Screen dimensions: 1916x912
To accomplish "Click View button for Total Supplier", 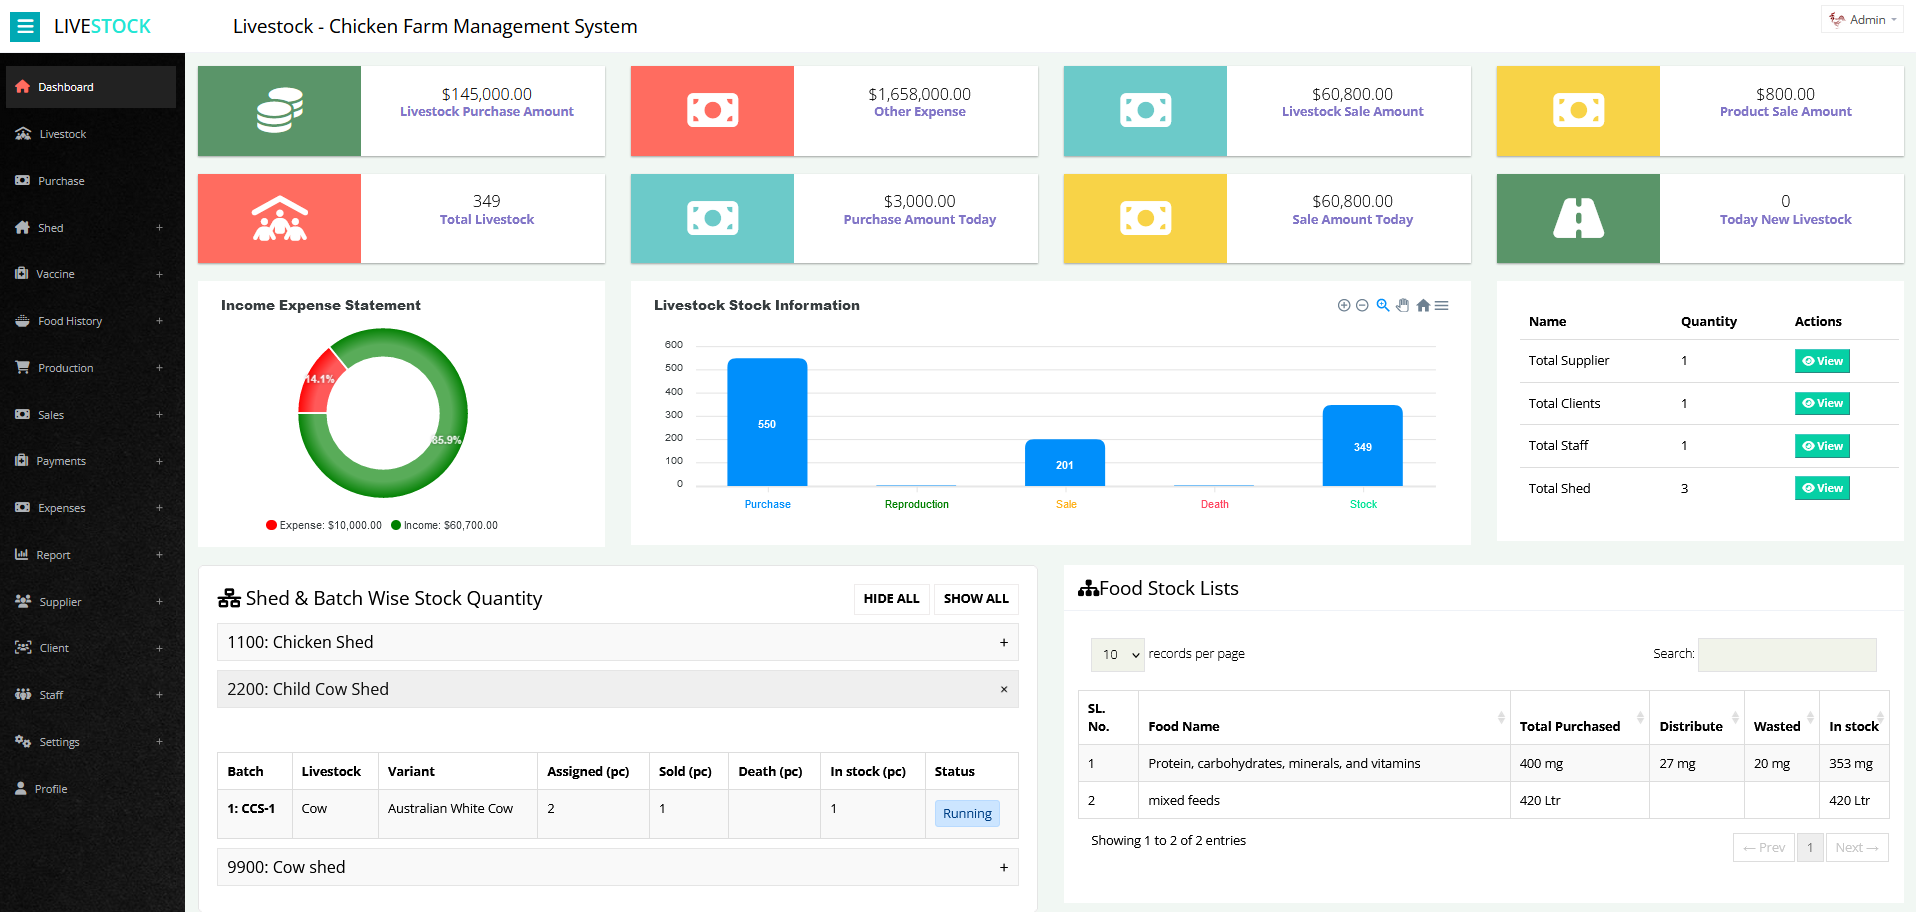I will (1821, 361).
